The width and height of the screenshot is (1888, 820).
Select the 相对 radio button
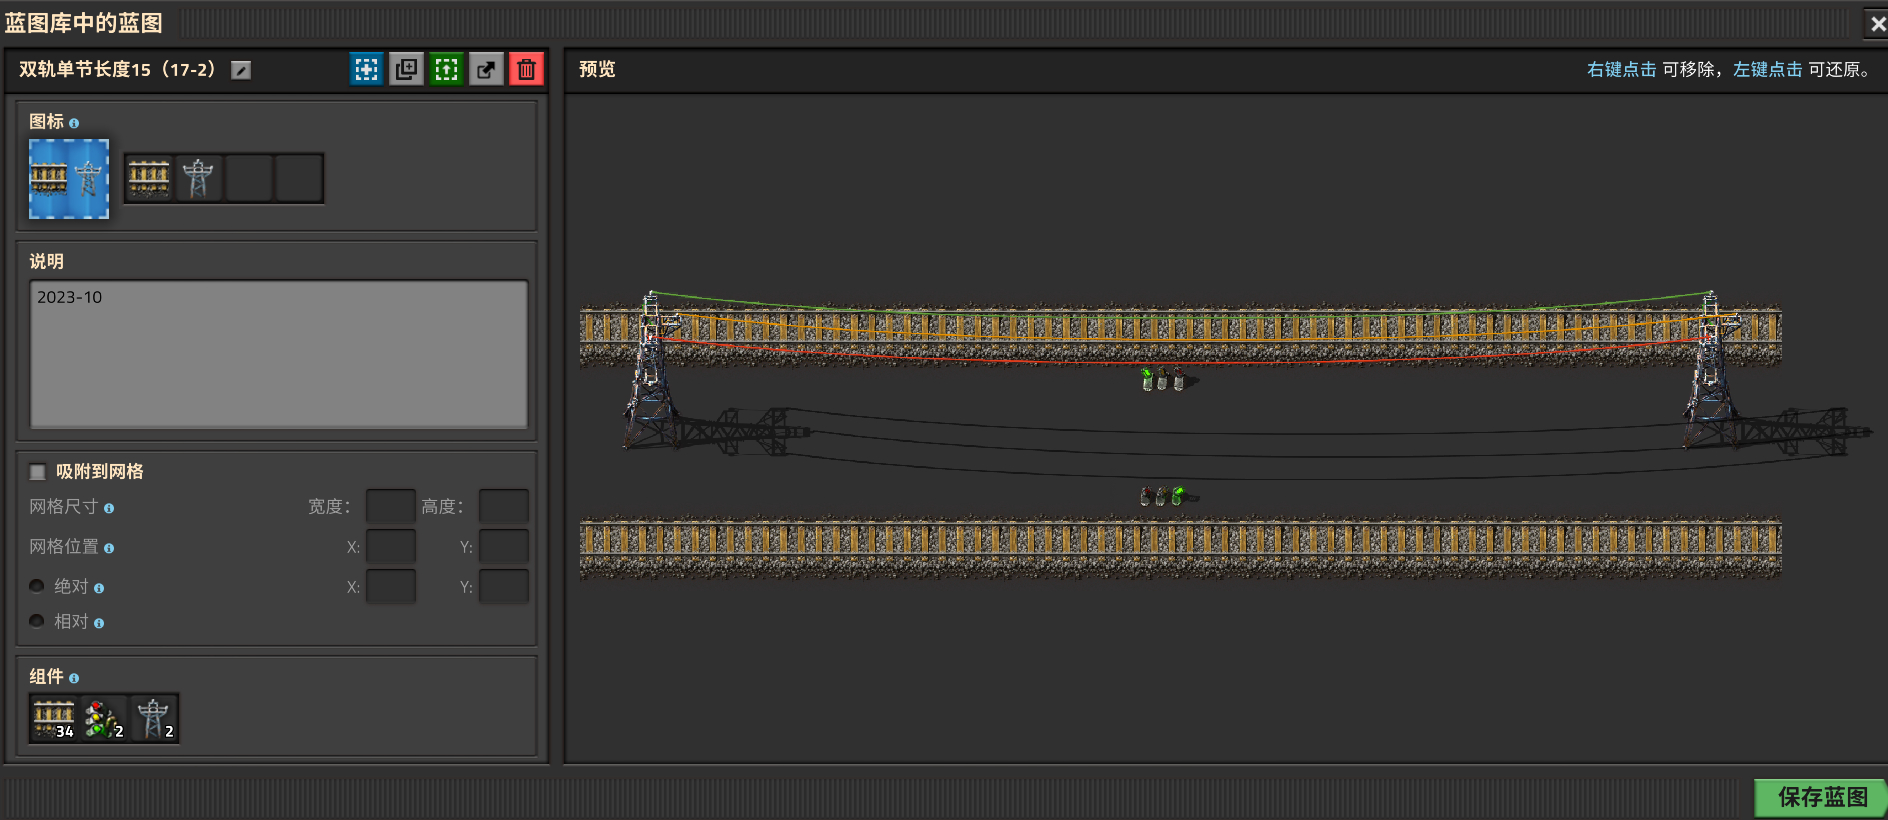(x=37, y=621)
